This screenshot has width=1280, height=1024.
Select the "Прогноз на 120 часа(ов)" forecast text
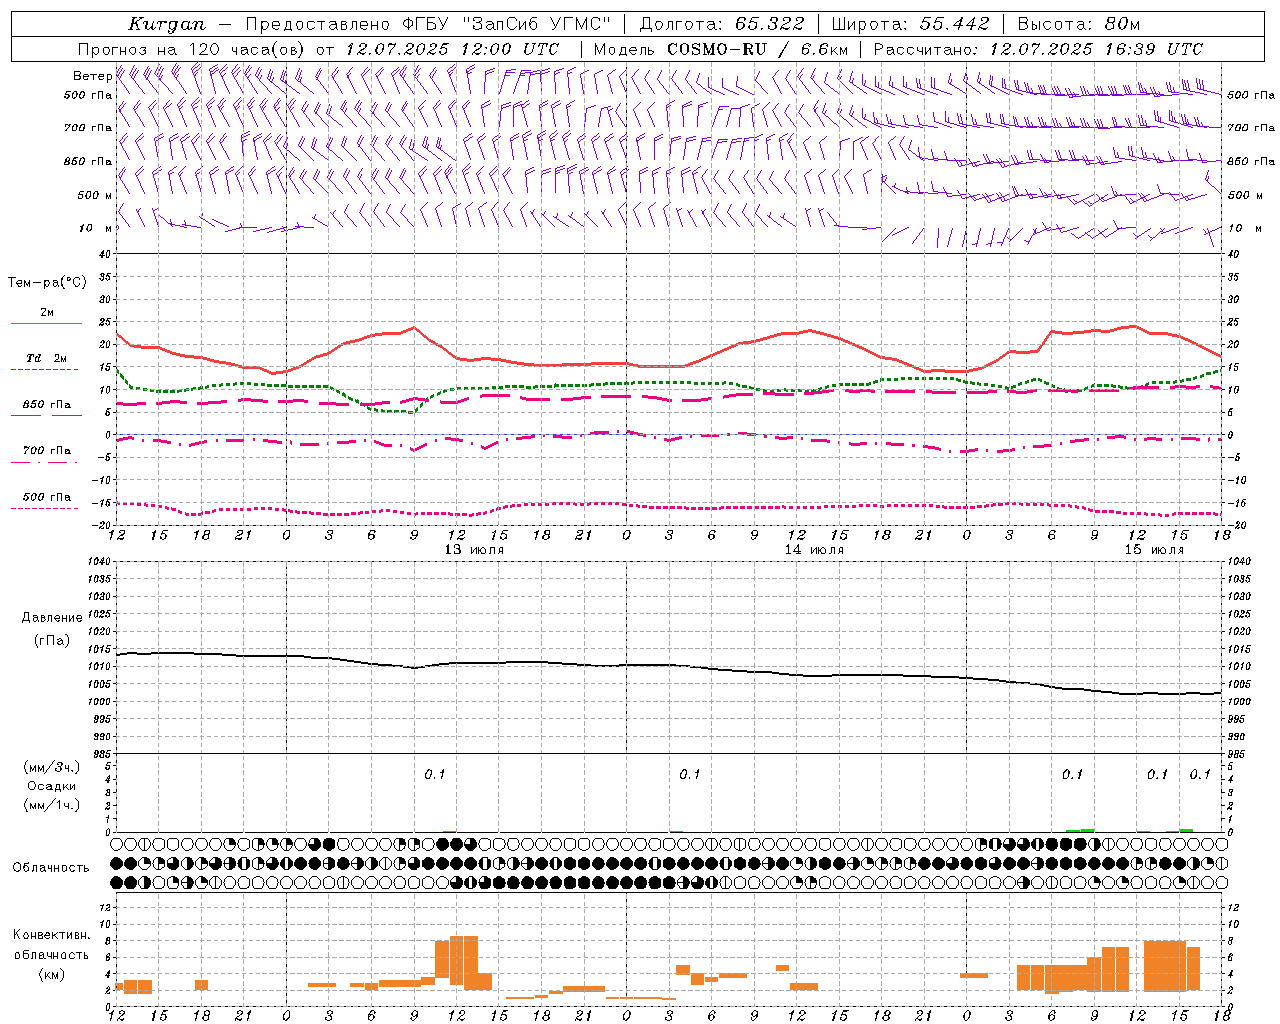coord(192,49)
